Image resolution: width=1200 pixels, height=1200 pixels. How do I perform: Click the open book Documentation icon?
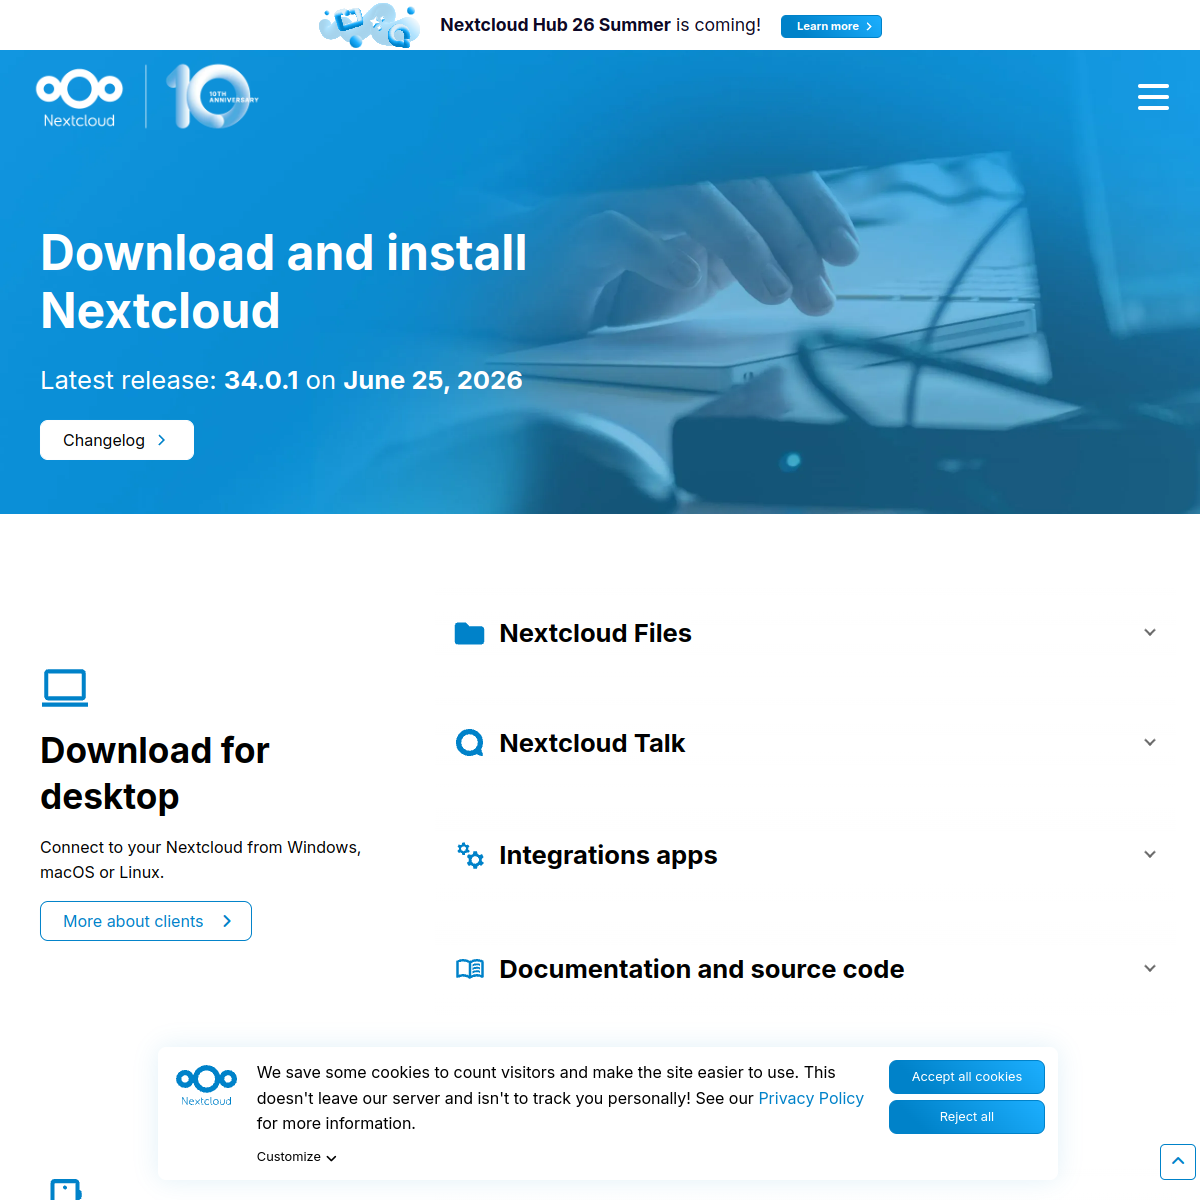[470, 969]
